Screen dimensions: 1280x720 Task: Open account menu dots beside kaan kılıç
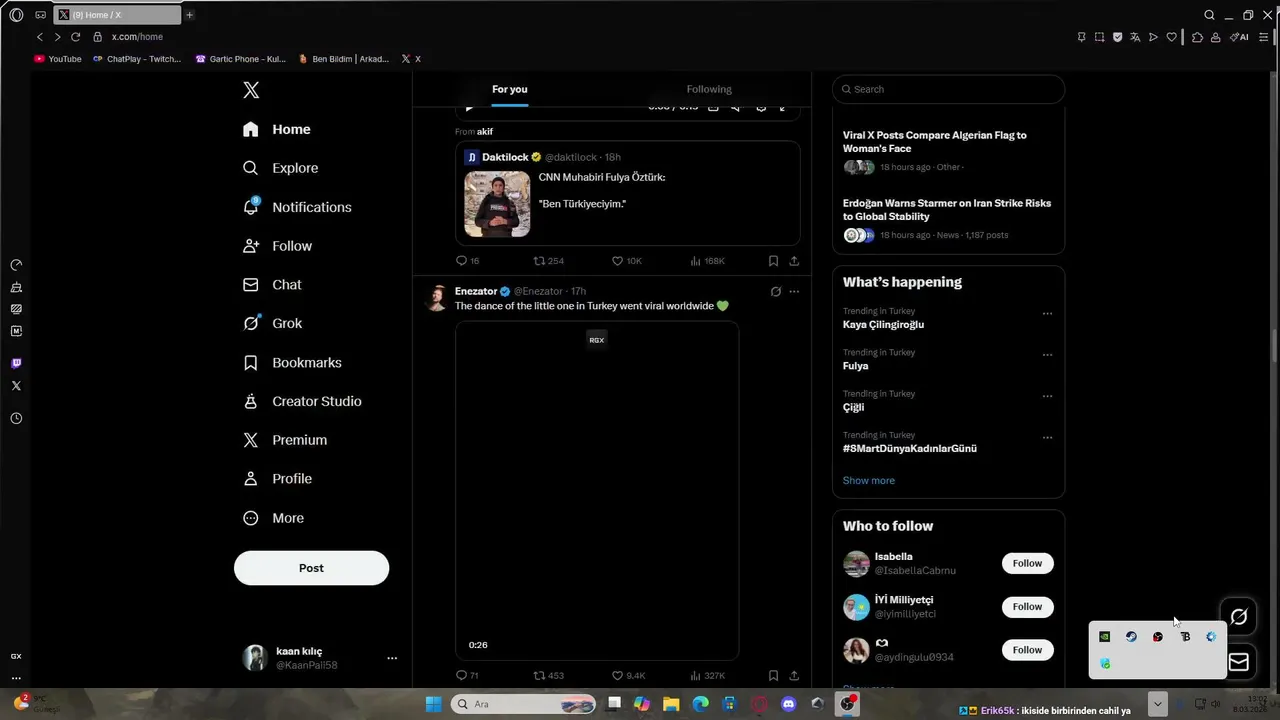click(392, 658)
